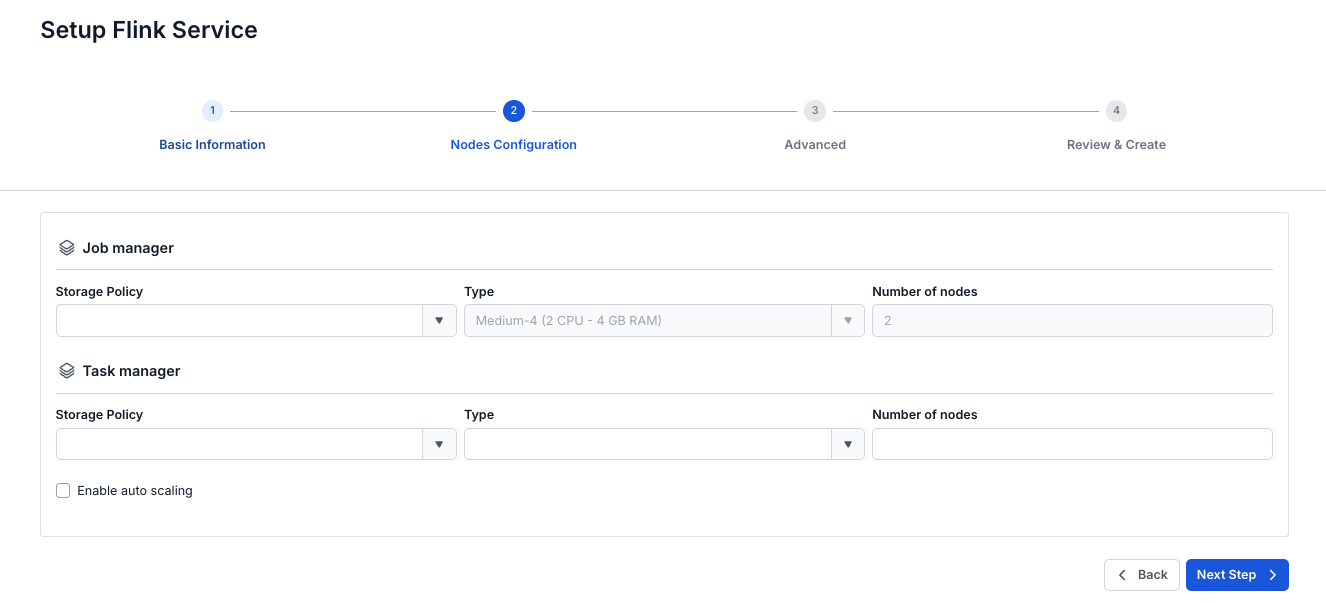Click the Back button
1326x603 pixels.
pos(1142,575)
